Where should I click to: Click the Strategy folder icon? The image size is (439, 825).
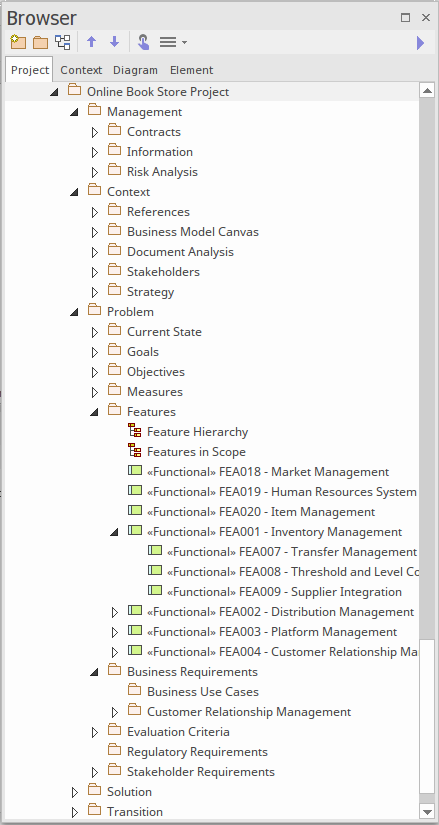tap(114, 290)
